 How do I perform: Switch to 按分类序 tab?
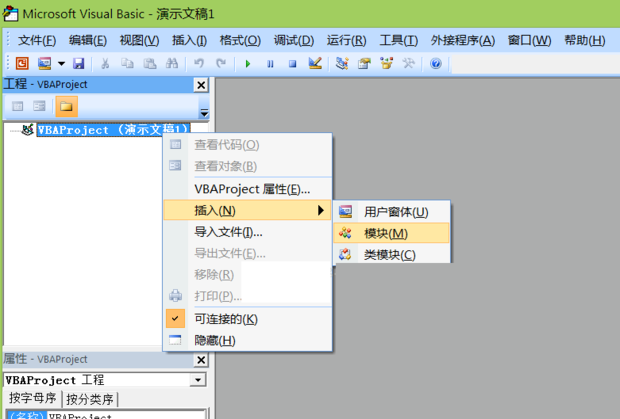click(90, 399)
